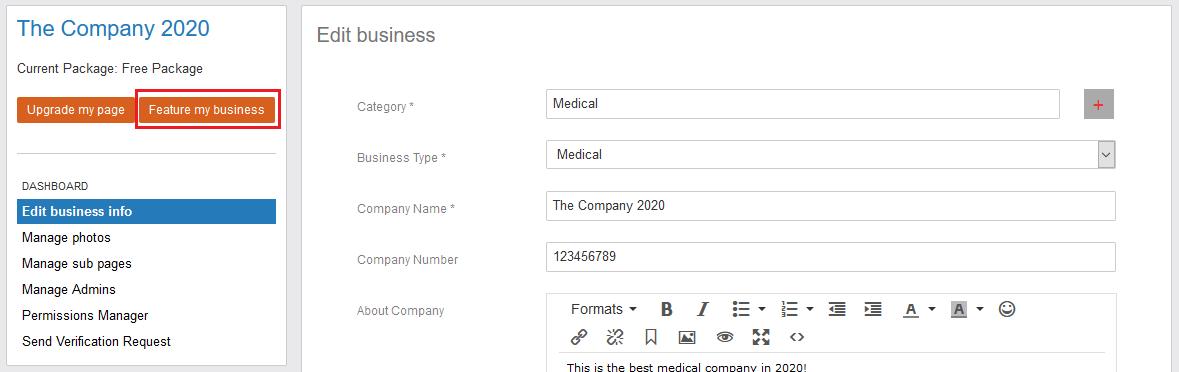Insert a link with chain icon
The height and width of the screenshot is (372, 1179).
point(579,337)
